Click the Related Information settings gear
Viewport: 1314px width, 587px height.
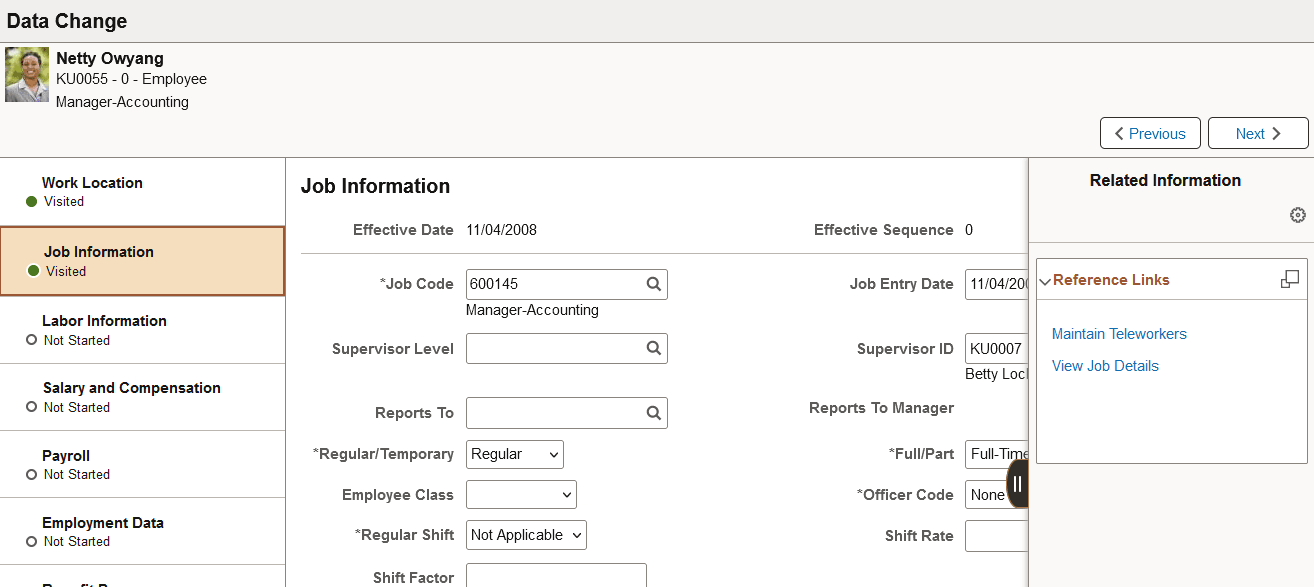click(1297, 214)
